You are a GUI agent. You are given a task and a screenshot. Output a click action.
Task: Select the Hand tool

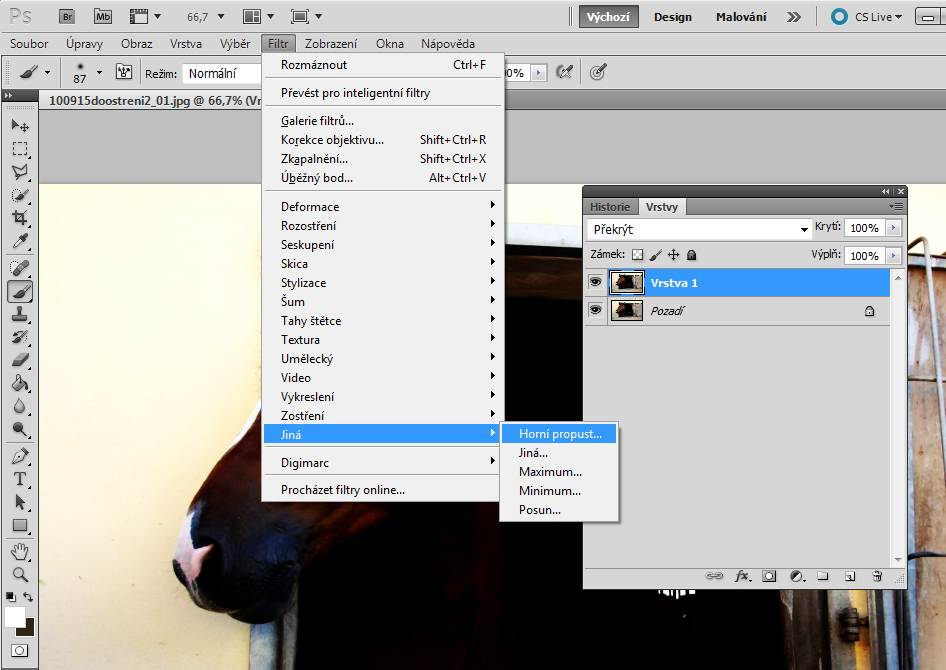click(x=19, y=551)
